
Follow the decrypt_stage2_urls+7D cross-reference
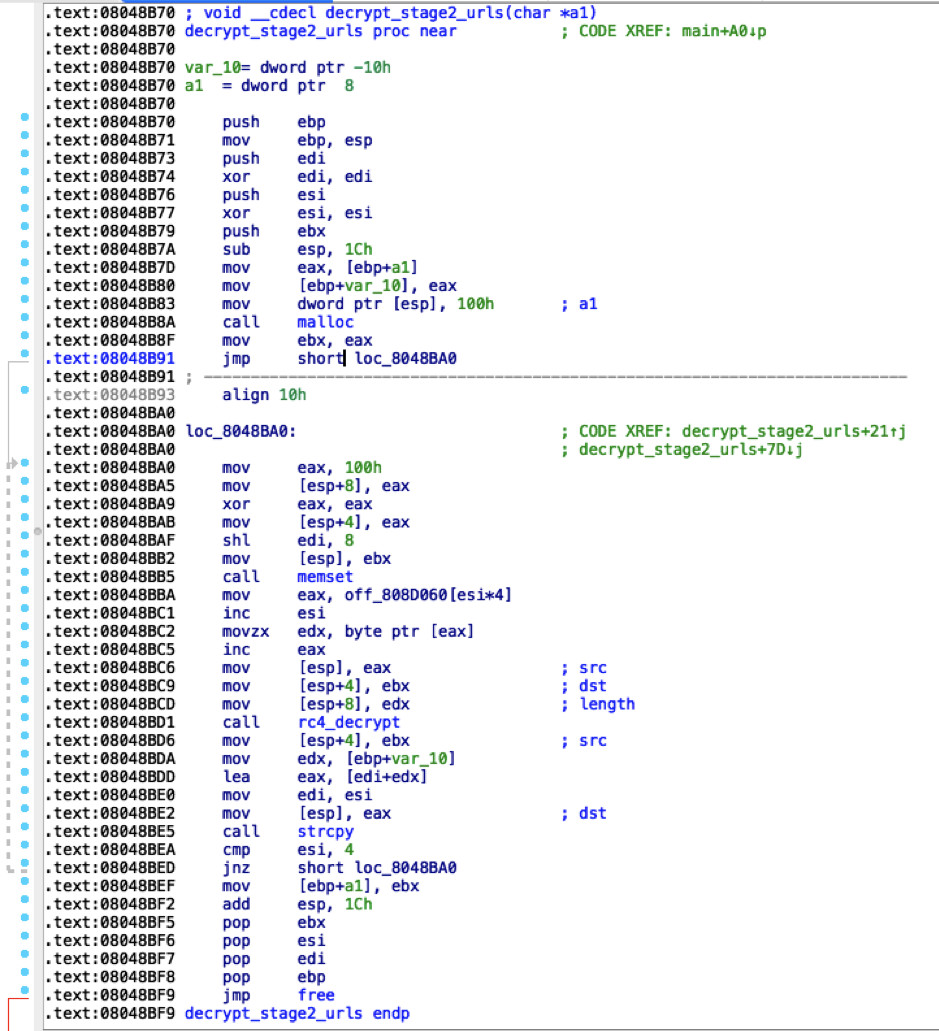point(690,450)
